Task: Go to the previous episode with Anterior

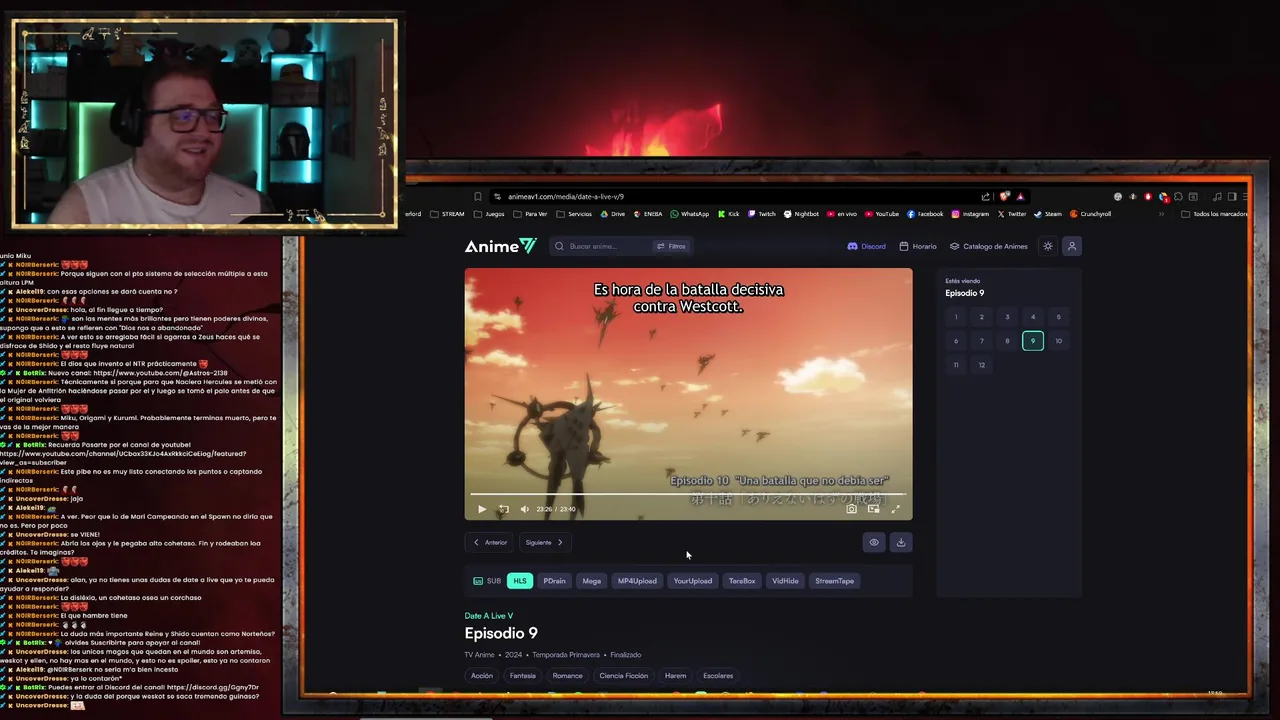Action: (x=490, y=542)
